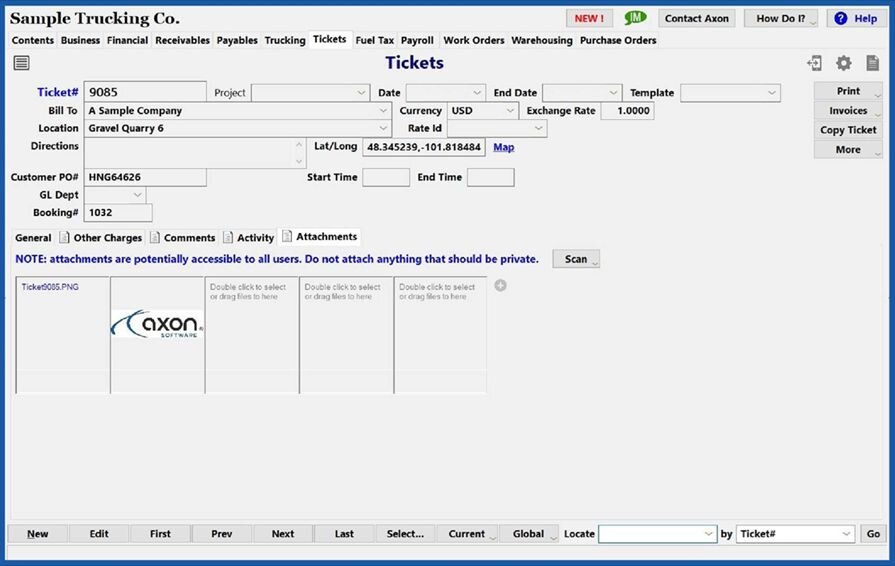The width and height of the screenshot is (895, 566).
Task: Open the Comments tab
Action: tap(189, 238)
